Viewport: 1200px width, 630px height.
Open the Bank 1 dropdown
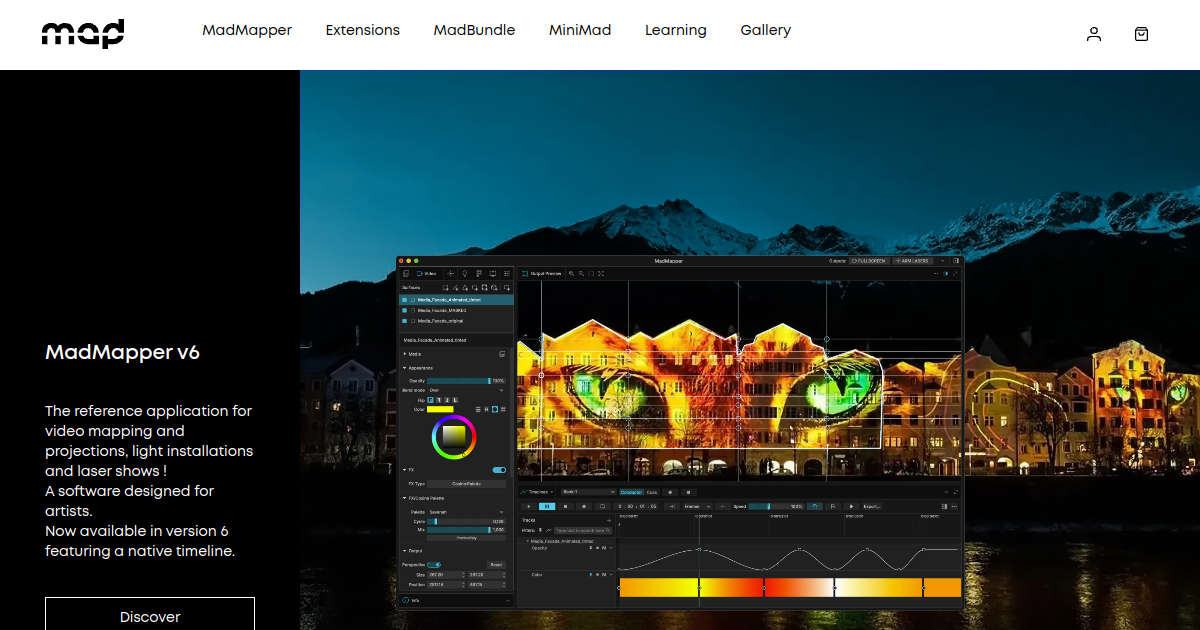click(589, 492)
